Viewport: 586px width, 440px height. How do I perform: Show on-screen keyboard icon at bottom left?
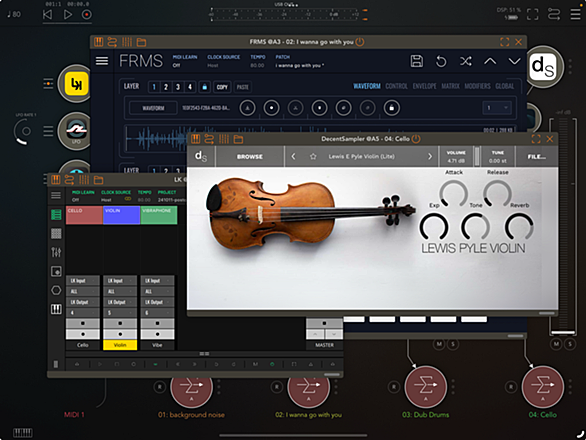pos(23,433)
